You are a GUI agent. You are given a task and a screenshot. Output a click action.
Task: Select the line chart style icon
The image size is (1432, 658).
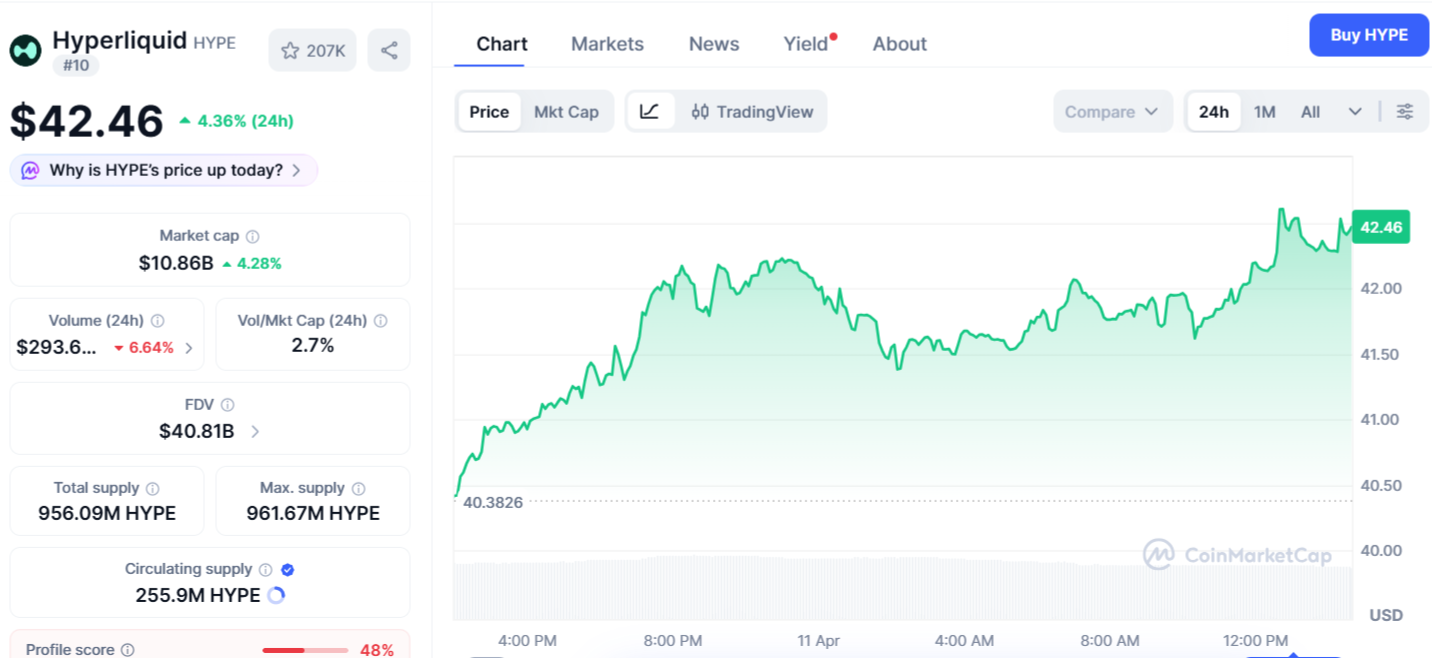click(651, 111)
